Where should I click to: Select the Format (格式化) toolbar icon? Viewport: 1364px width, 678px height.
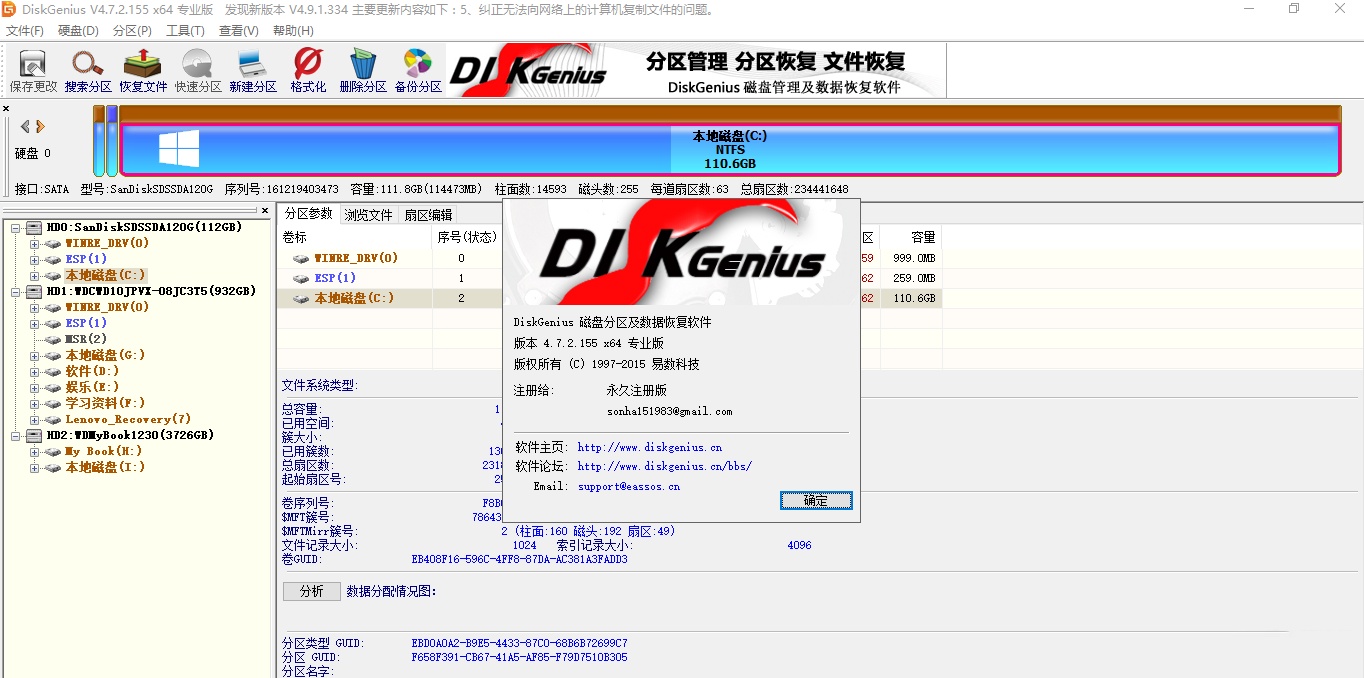point(308,70)
